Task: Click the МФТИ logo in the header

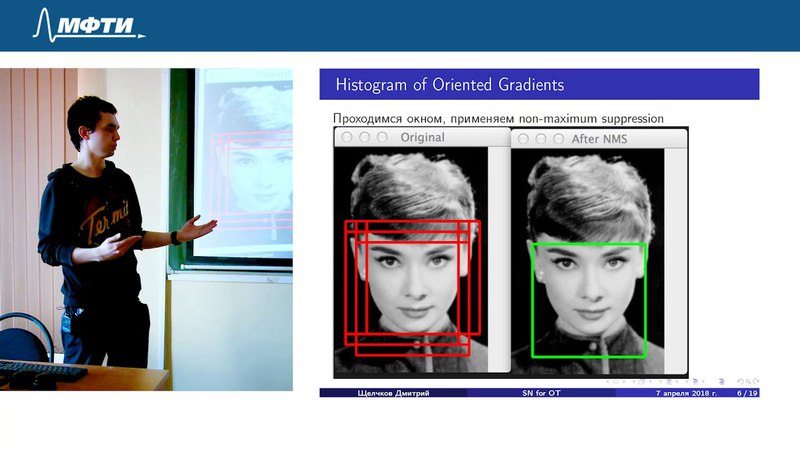Action: coord(88,24)
